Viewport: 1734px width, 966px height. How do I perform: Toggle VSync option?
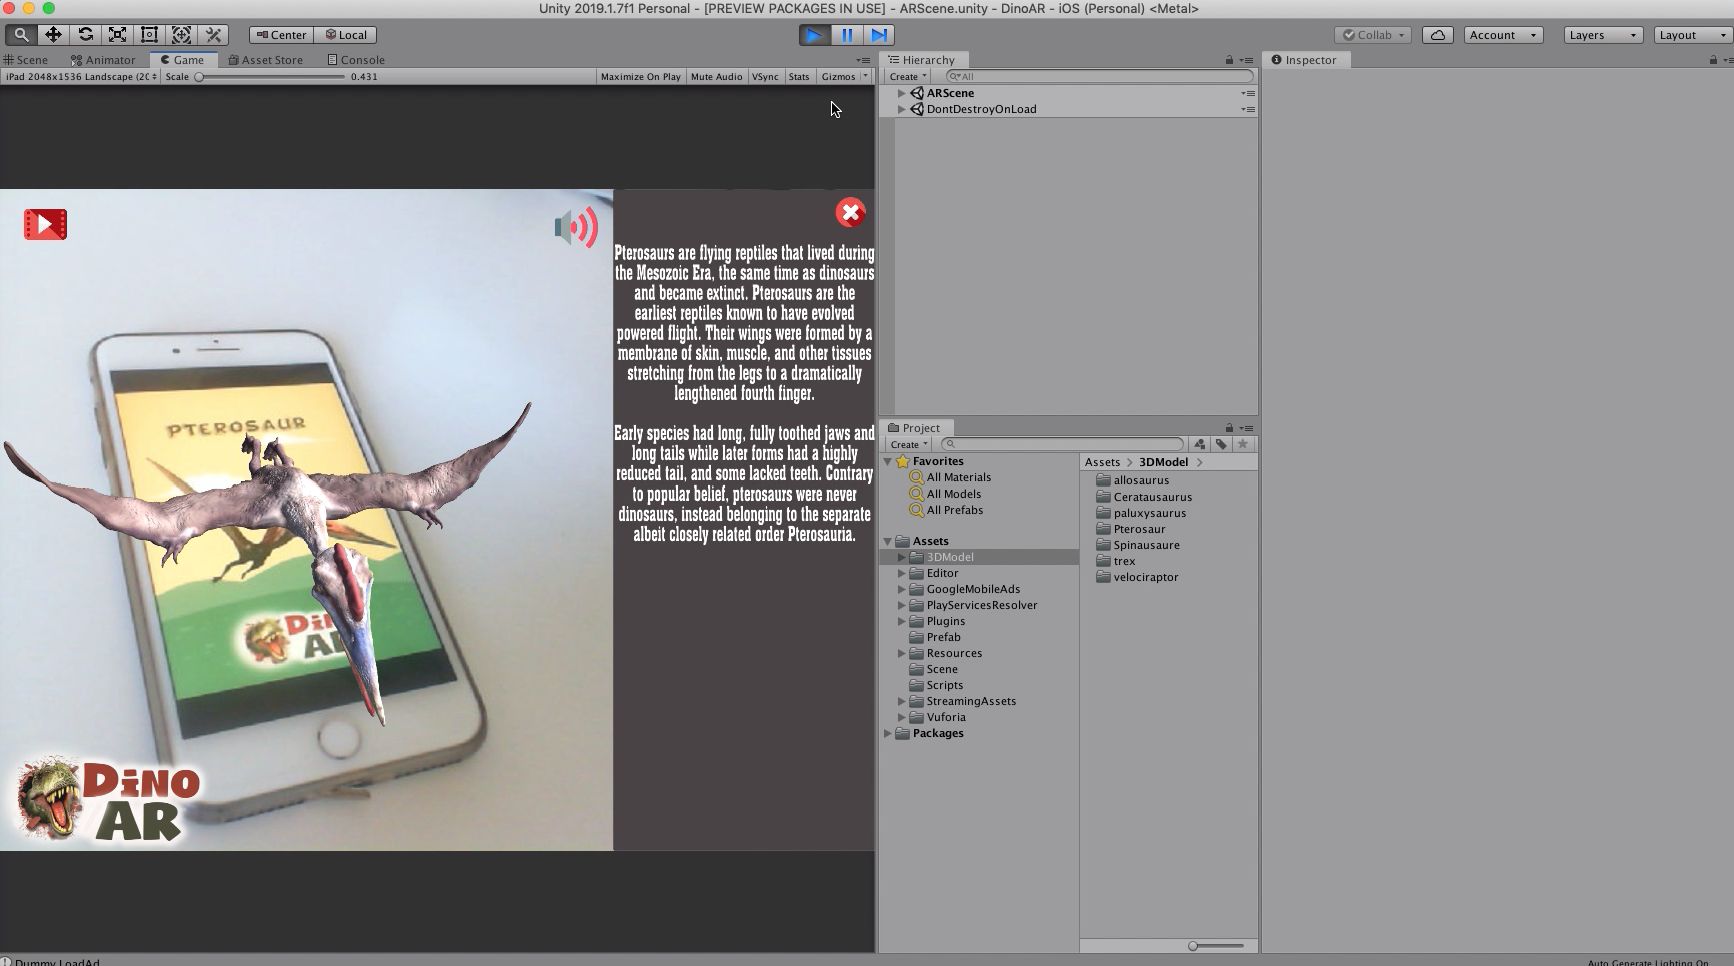tap(765, 77)
